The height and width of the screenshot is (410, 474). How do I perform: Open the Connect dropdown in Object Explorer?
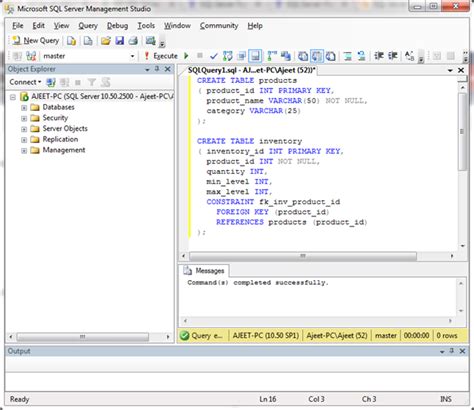pos(25,82)
